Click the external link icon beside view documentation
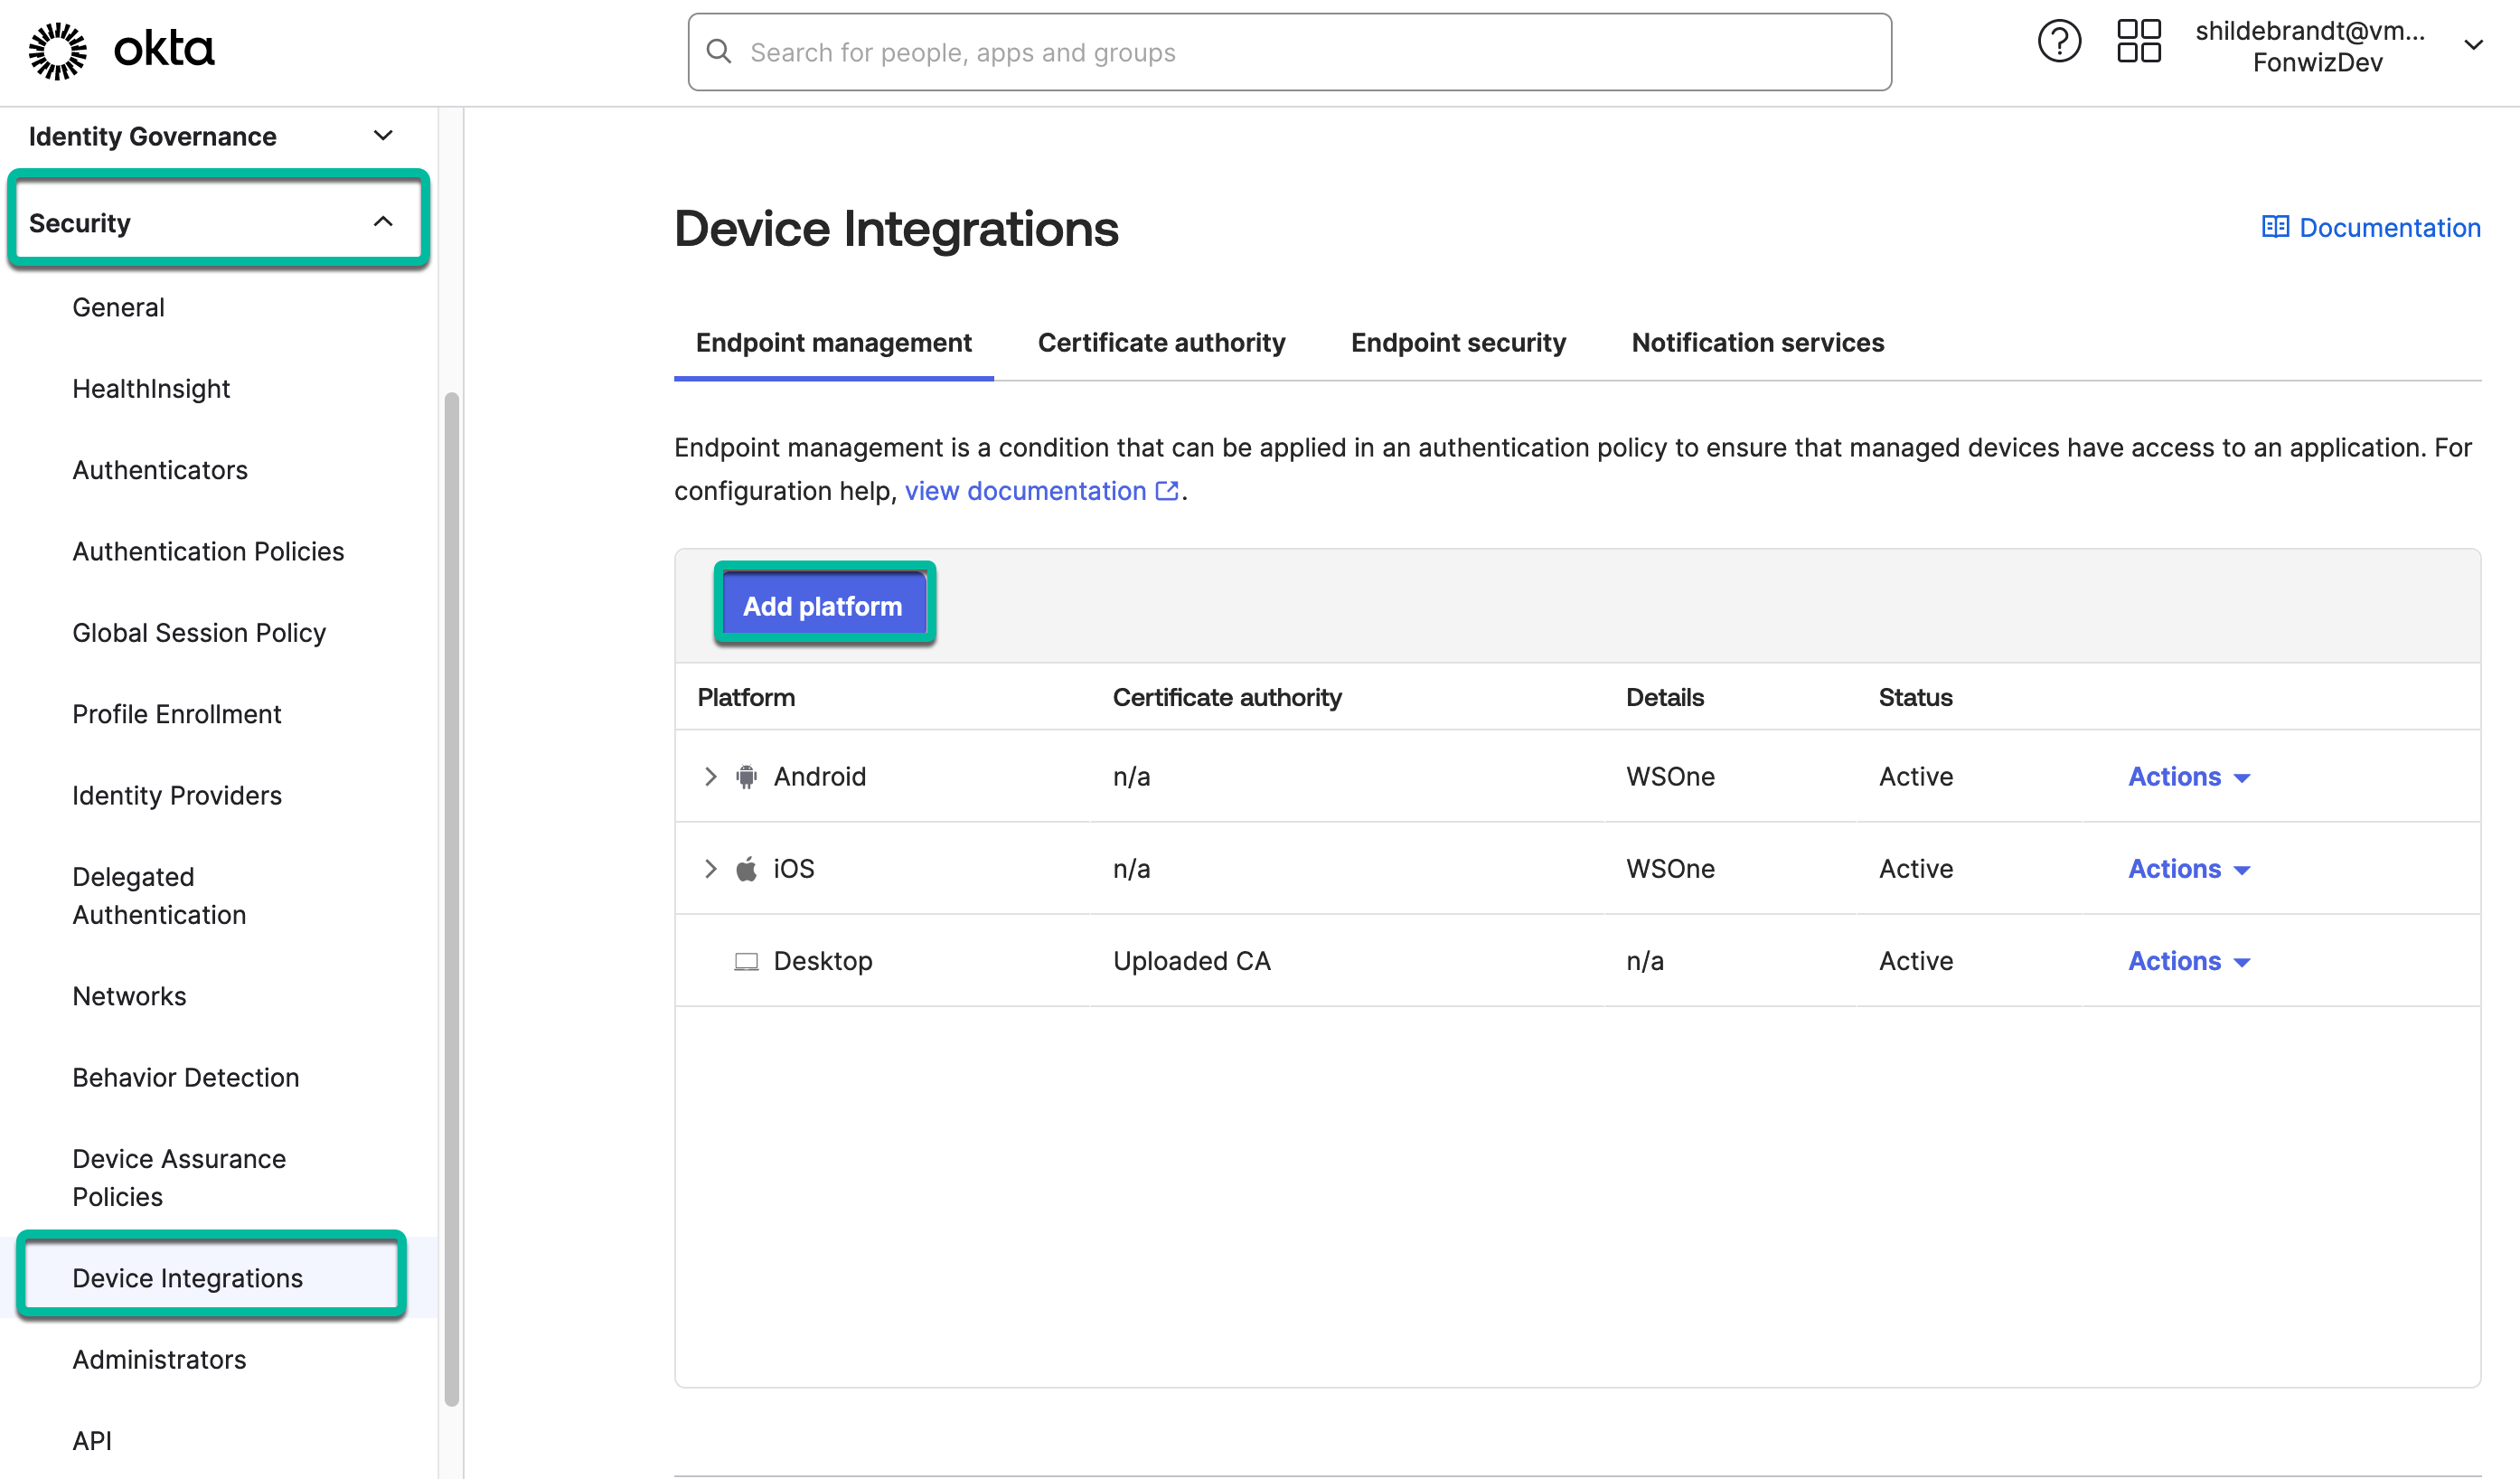The width and height of the screenshot is (2520, 1479). [1167, 491]
